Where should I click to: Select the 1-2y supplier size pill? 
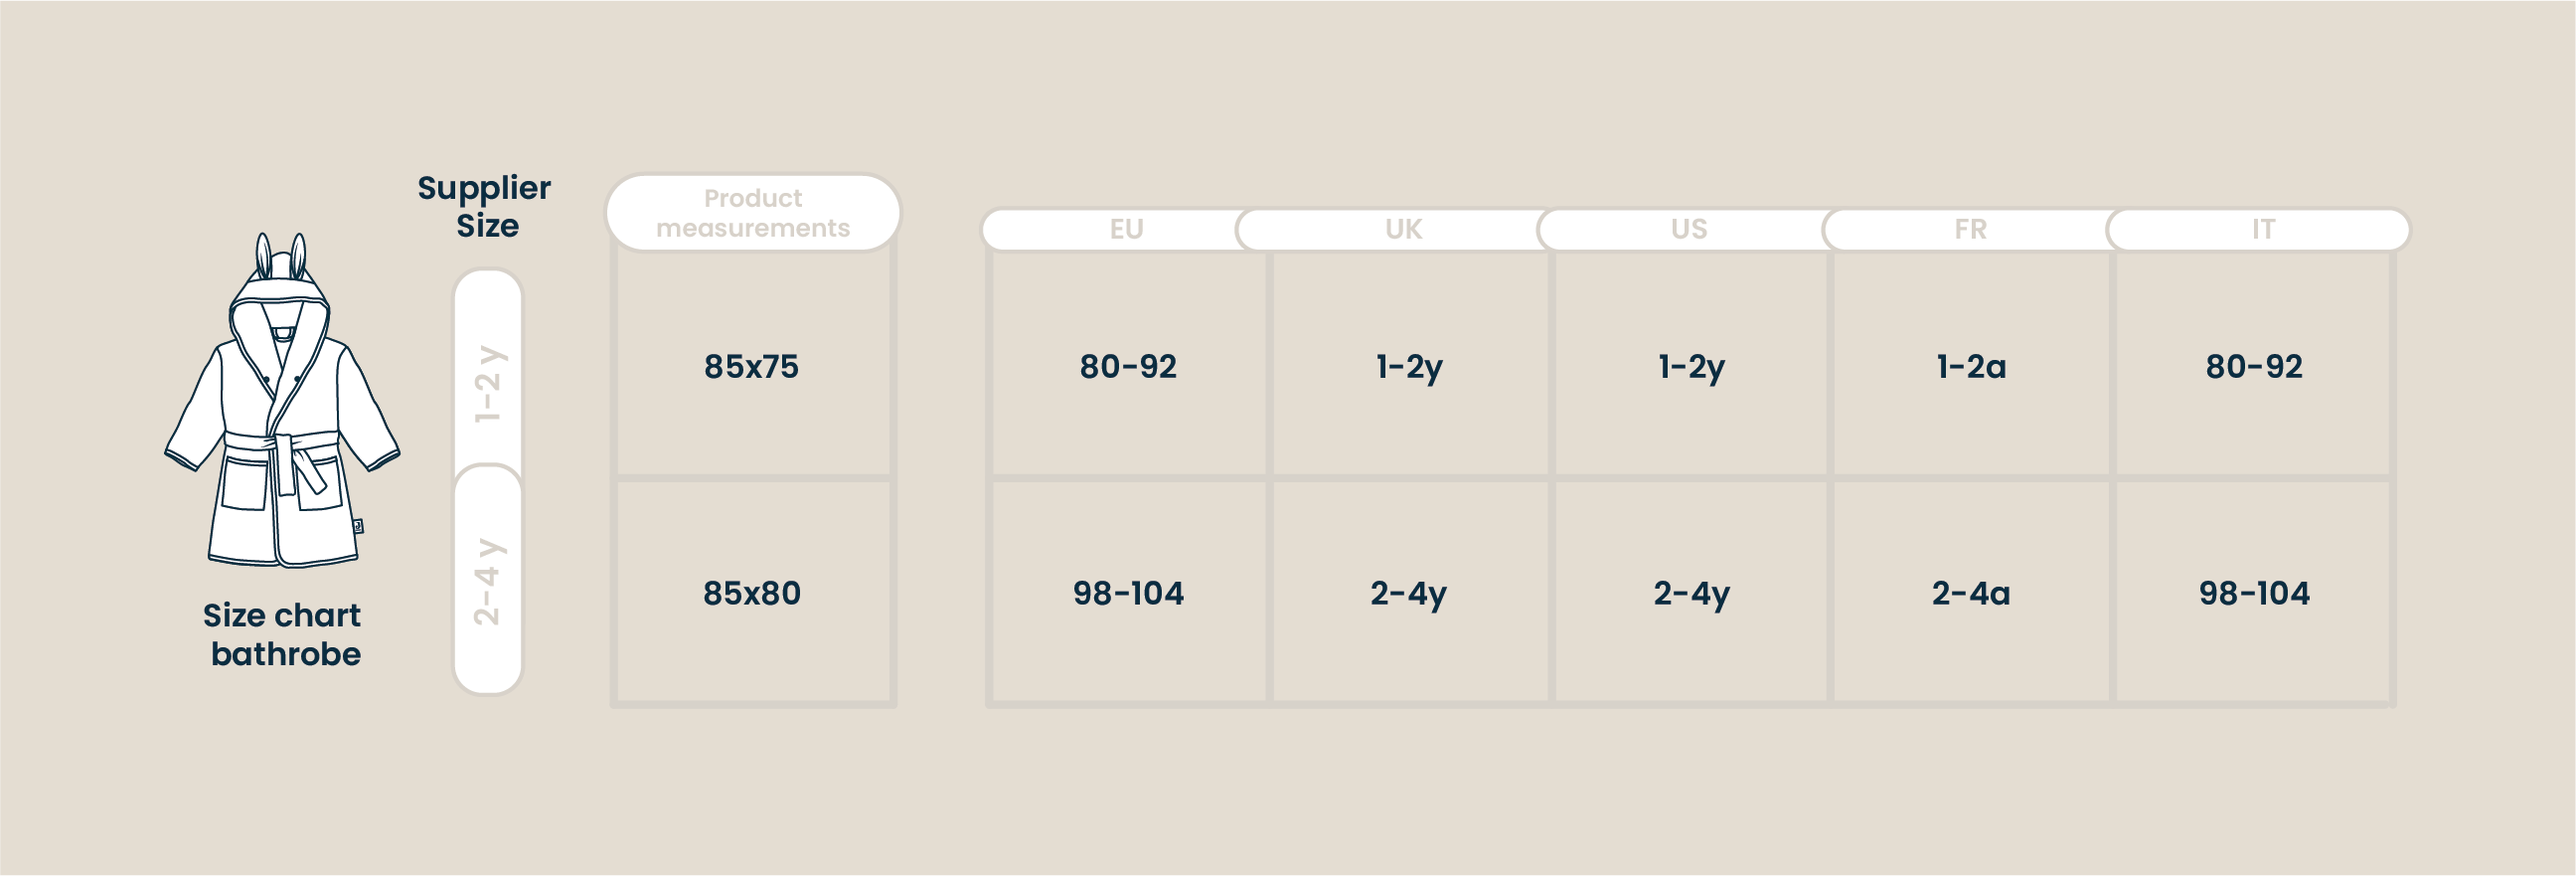point(488,375)
